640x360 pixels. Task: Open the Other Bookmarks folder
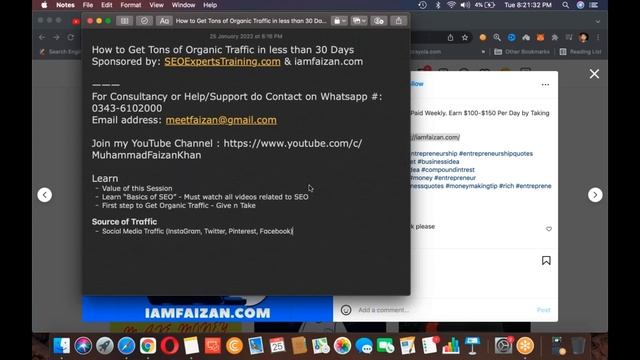point(522,52)
